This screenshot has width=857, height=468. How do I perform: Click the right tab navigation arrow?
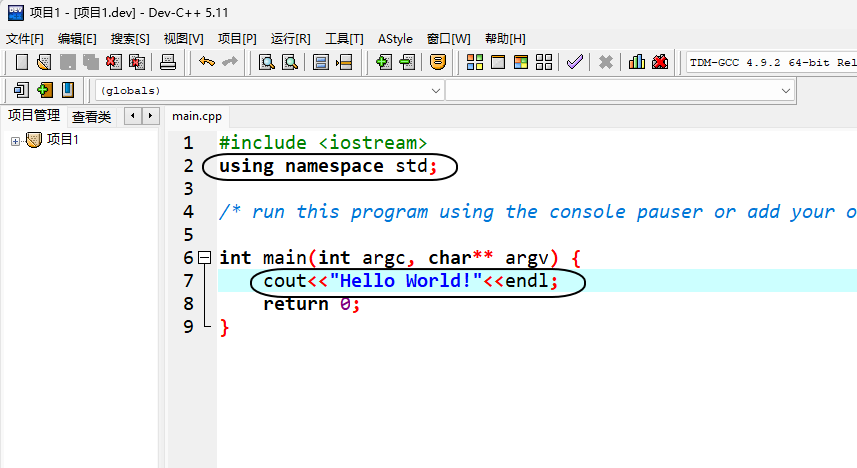(150, 116)
